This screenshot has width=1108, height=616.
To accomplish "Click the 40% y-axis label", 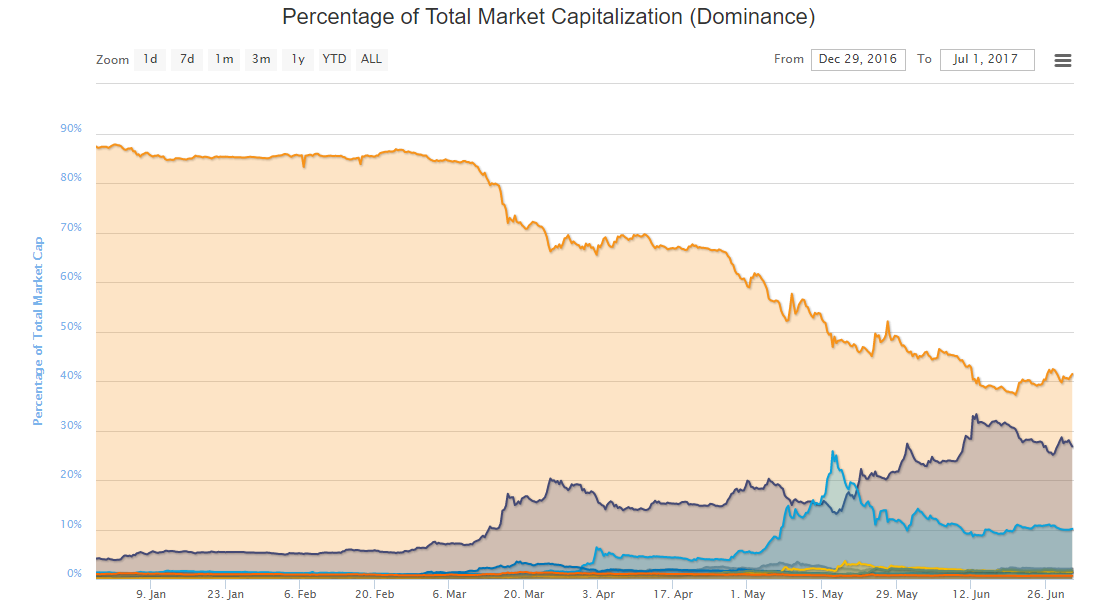I will 72,378.
